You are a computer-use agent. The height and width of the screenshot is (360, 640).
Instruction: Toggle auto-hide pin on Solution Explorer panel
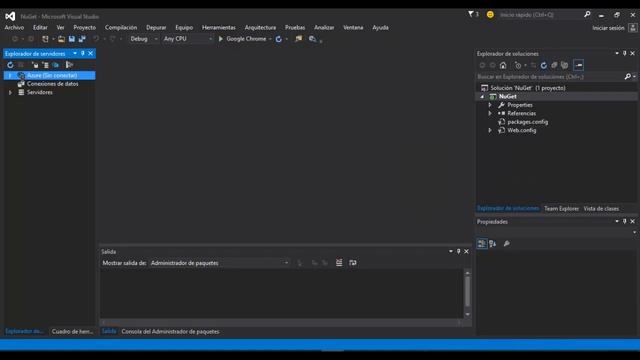(x=624, y=53)
